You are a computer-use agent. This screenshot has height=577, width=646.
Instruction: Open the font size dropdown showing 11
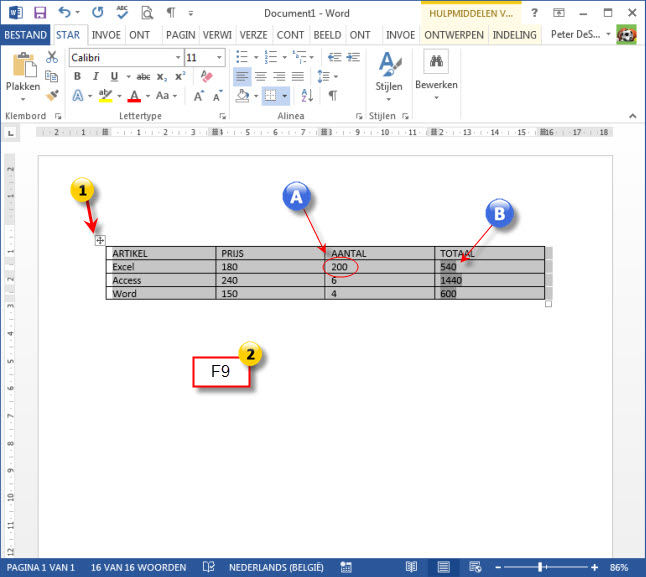(219, 57)
